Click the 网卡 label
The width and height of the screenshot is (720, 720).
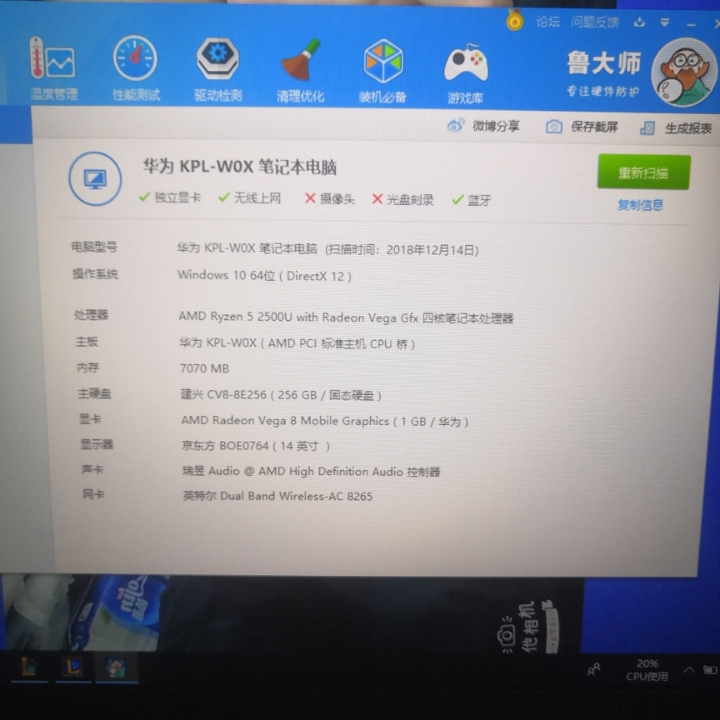tap(93, 494)
